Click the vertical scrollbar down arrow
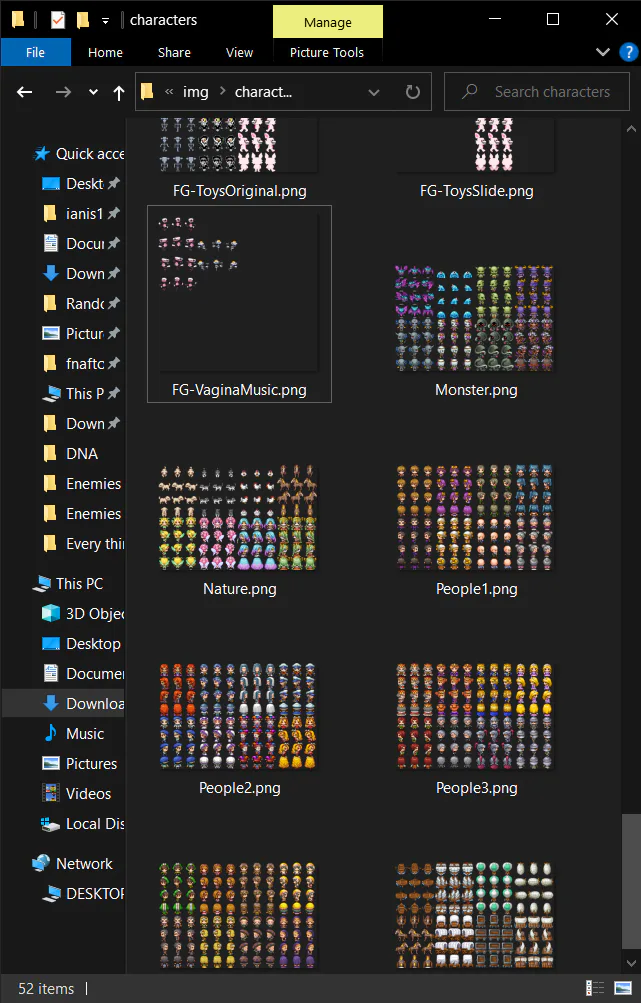Screen dimensions: 641x1003 pos(630,963)
